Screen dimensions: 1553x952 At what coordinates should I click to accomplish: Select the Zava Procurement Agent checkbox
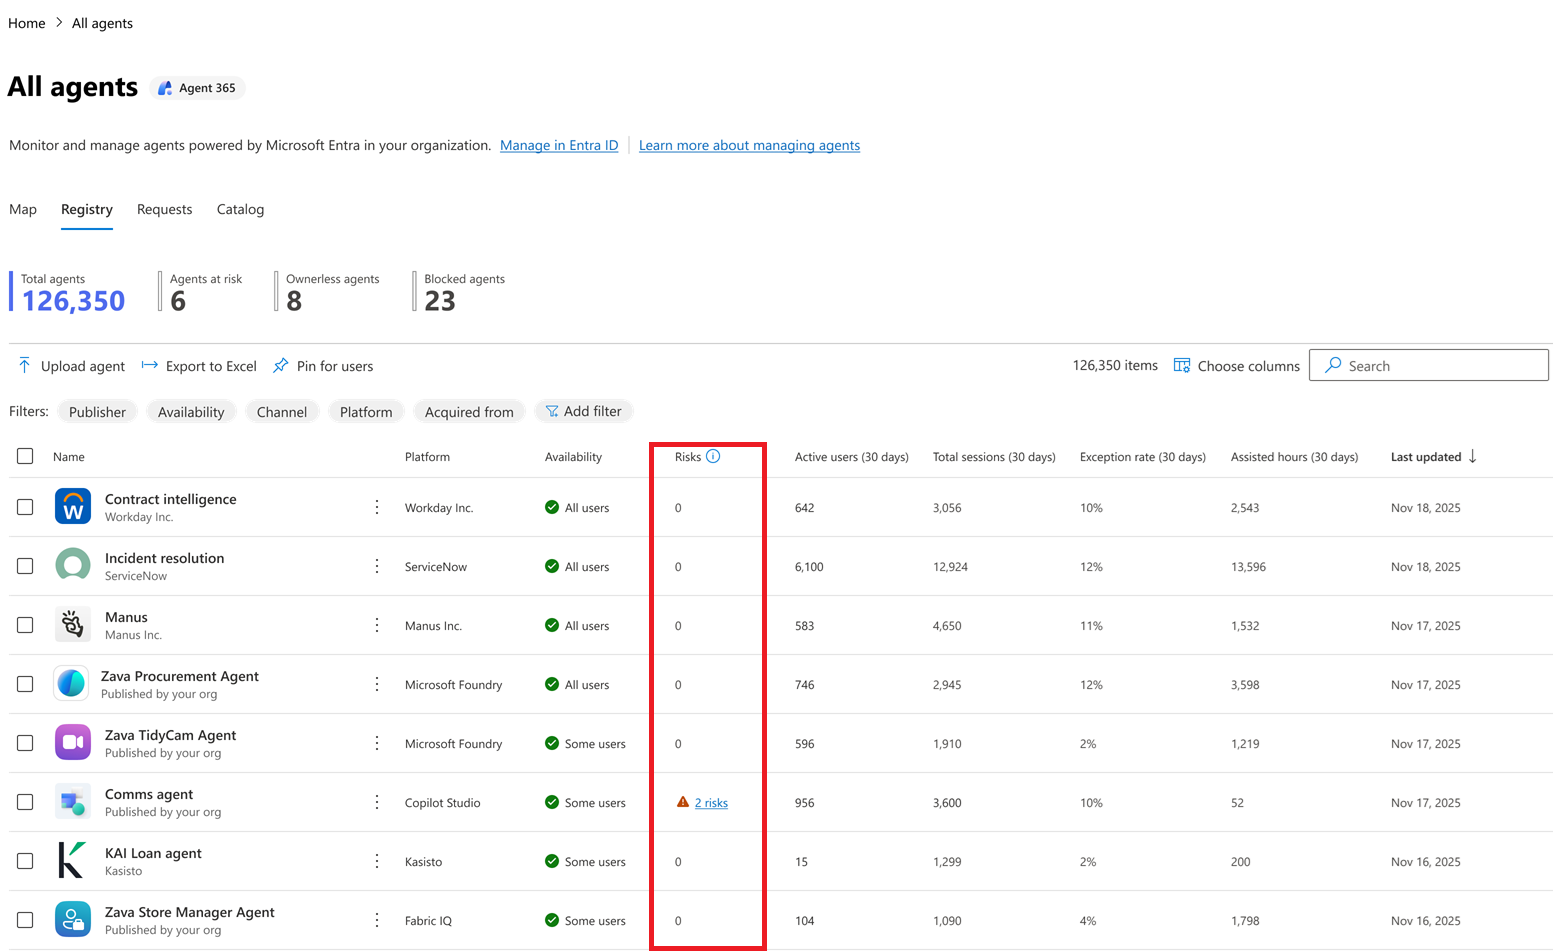click(25, 684)
